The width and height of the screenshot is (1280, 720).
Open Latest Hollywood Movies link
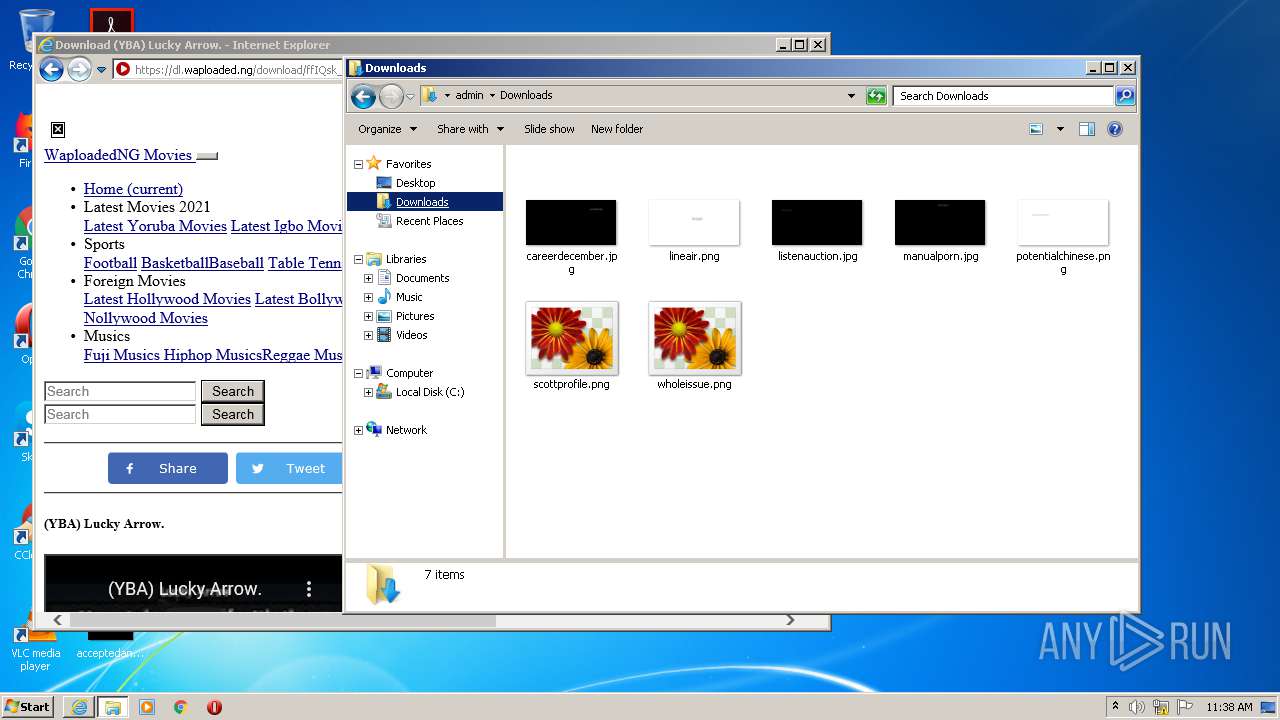[x=167, y=299]
